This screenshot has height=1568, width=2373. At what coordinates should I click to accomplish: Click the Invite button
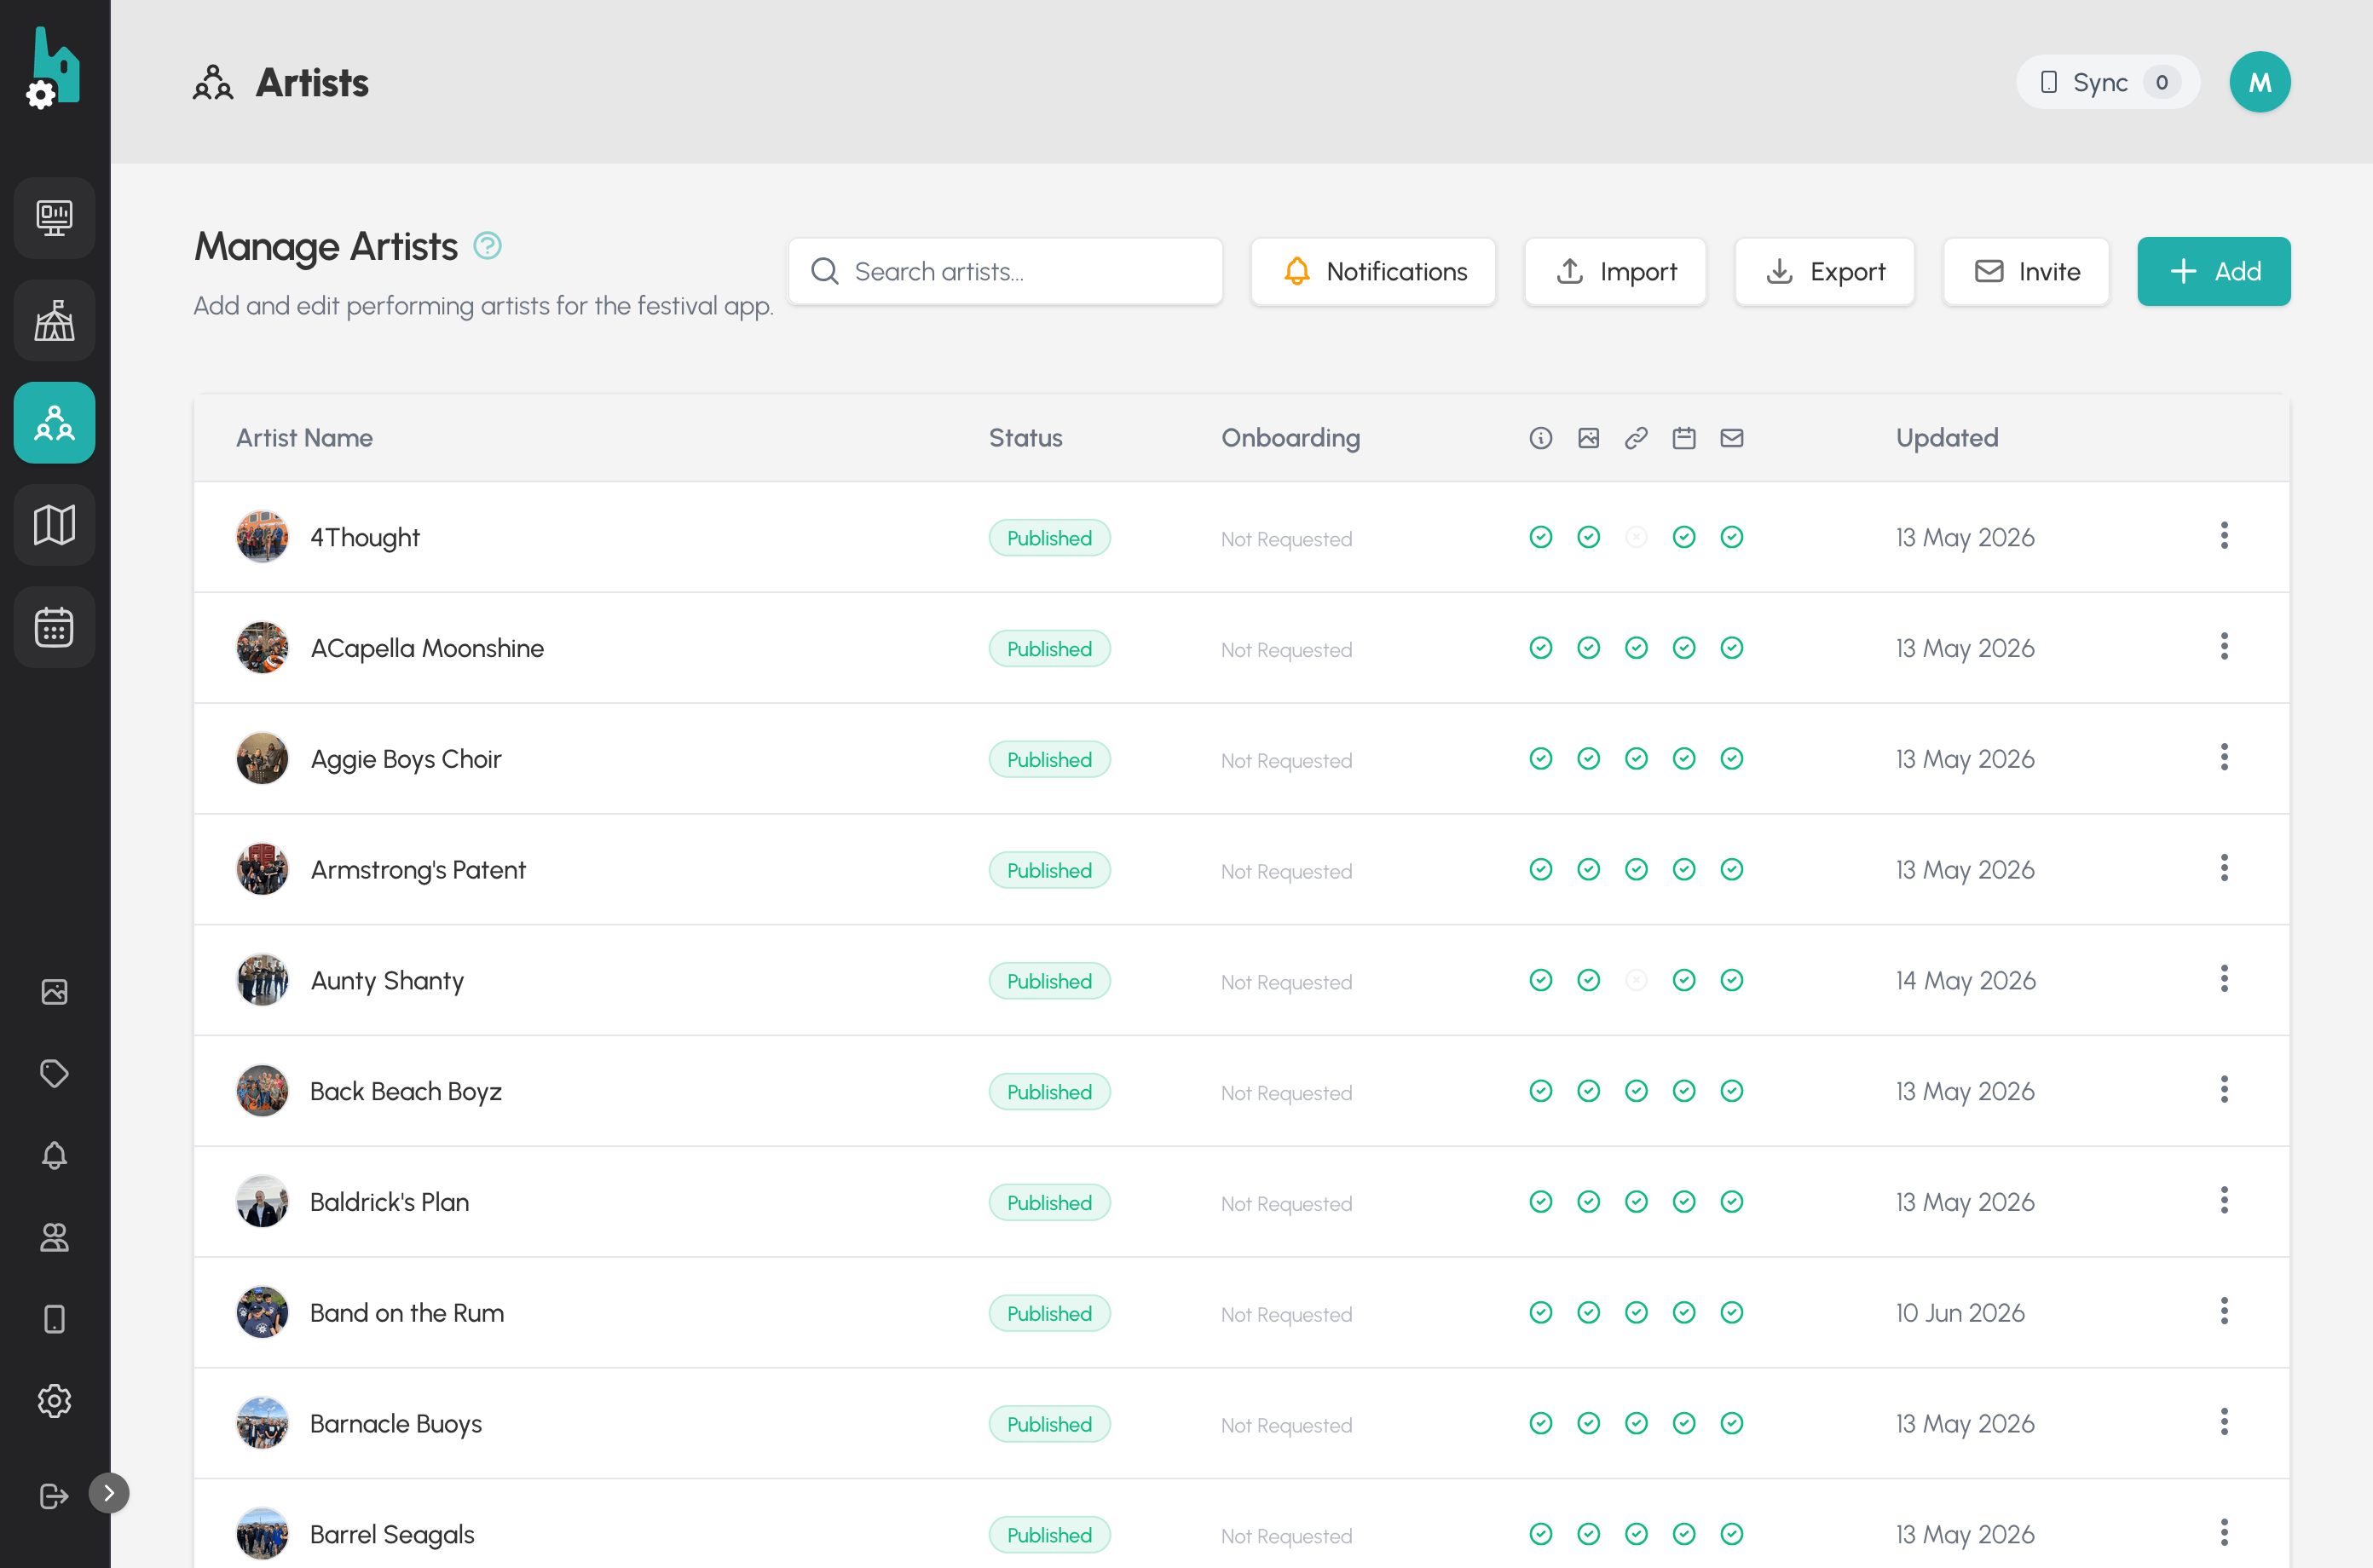pos(2026,271)
